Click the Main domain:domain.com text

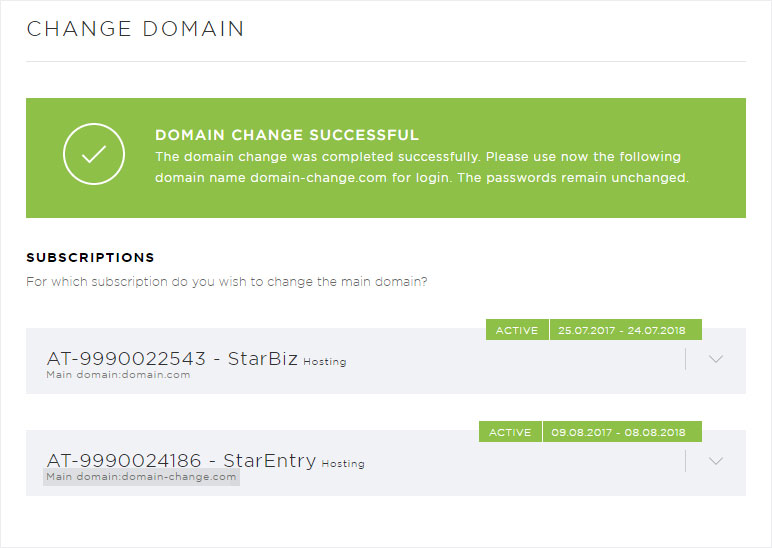(x=118, y=375)
